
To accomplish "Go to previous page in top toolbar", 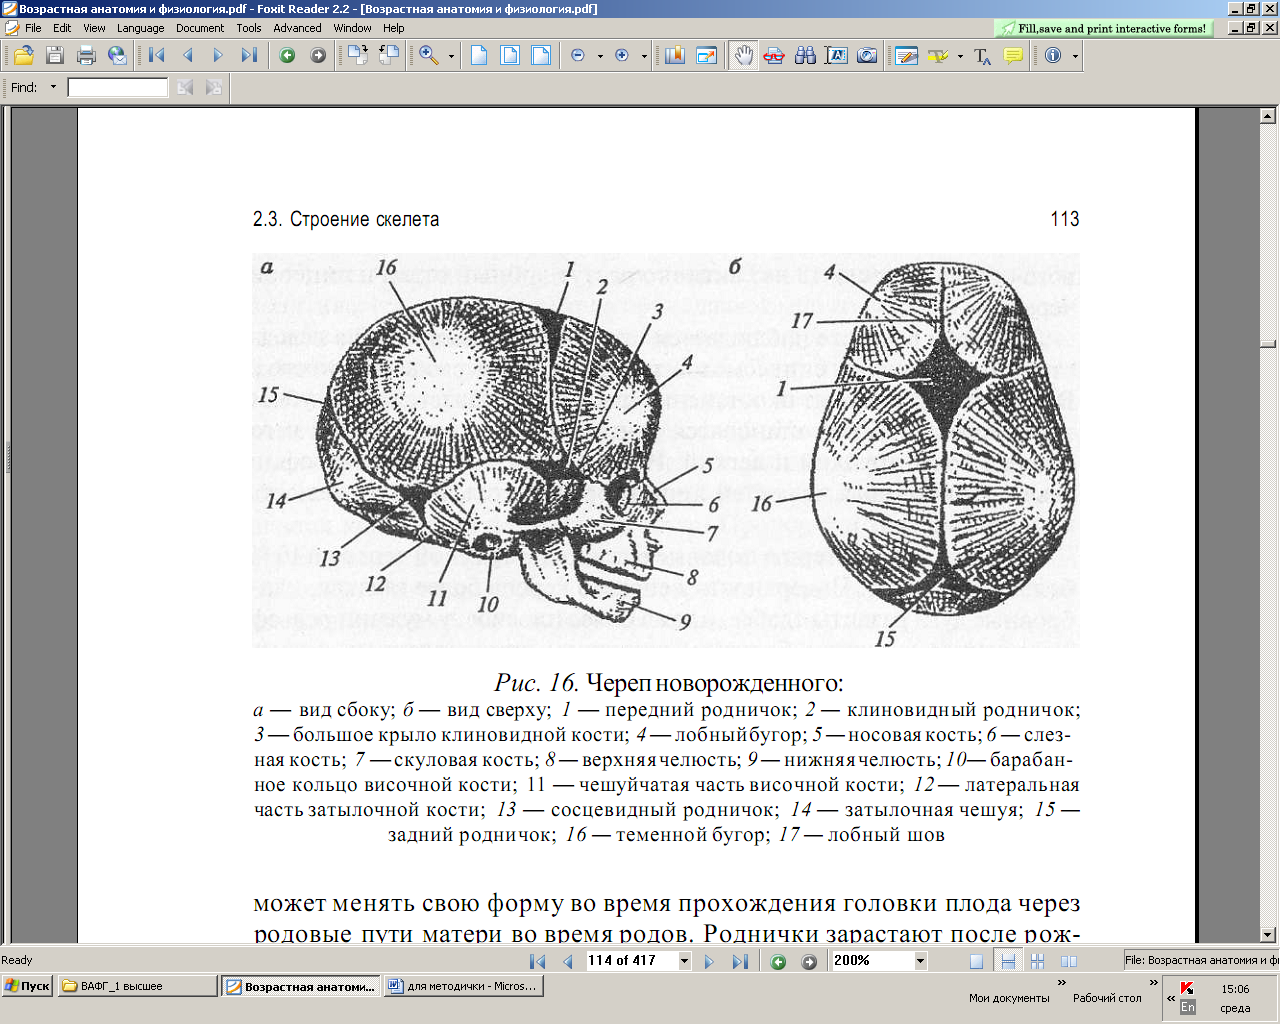I will [188, 56].
